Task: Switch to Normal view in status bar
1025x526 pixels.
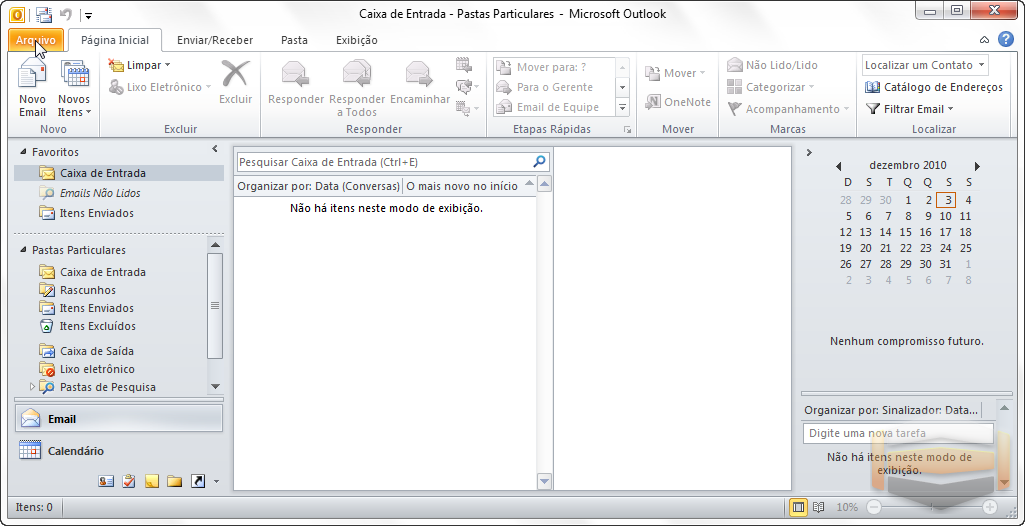Action: [798, 507]
